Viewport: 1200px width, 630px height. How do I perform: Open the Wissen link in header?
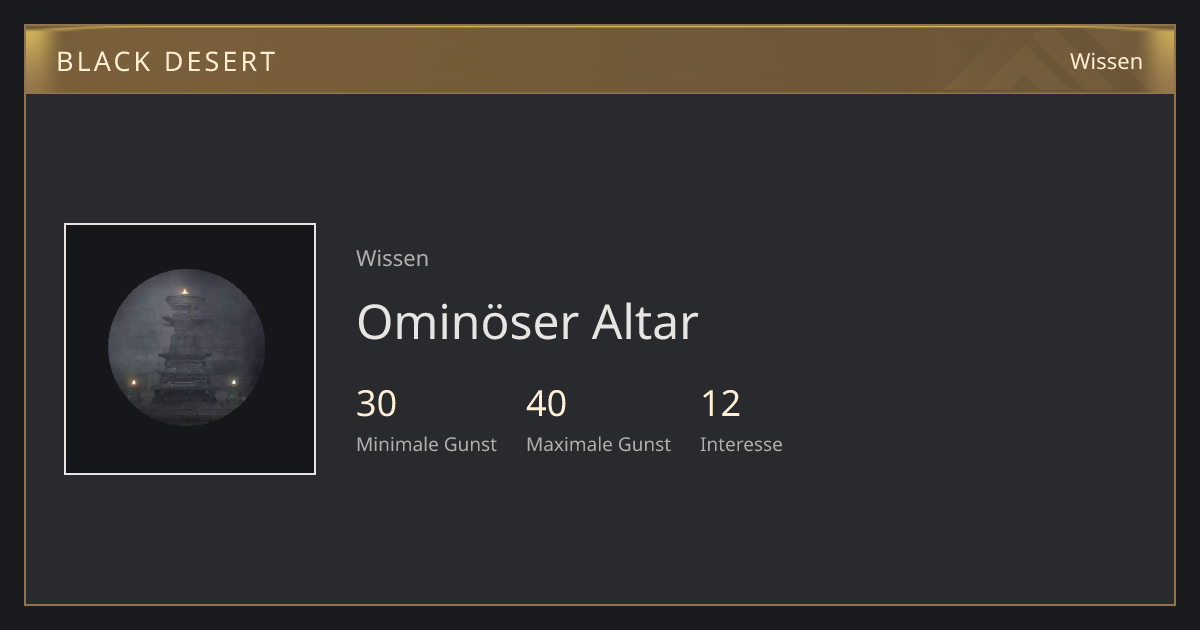click(1106, 61)
